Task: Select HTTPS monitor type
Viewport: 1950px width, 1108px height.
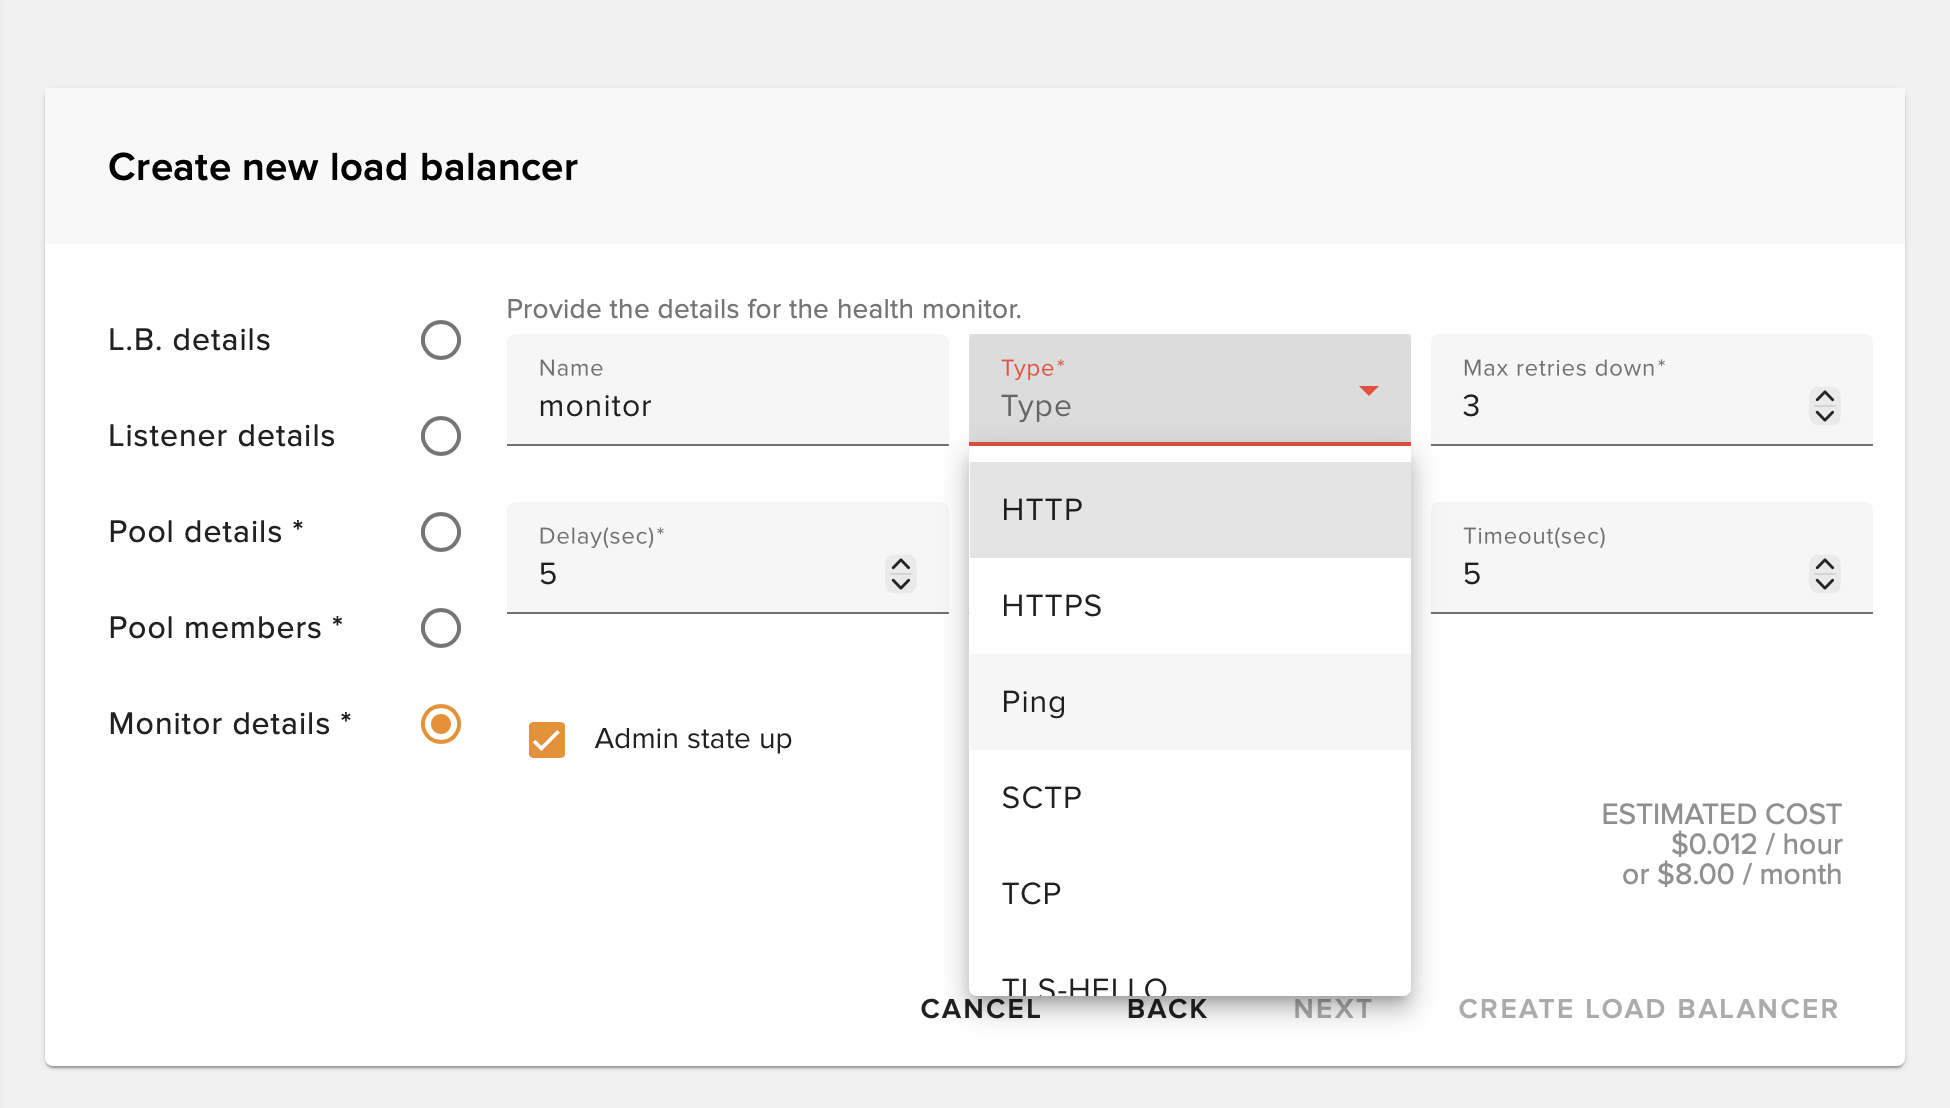Action: (1051, 605)
